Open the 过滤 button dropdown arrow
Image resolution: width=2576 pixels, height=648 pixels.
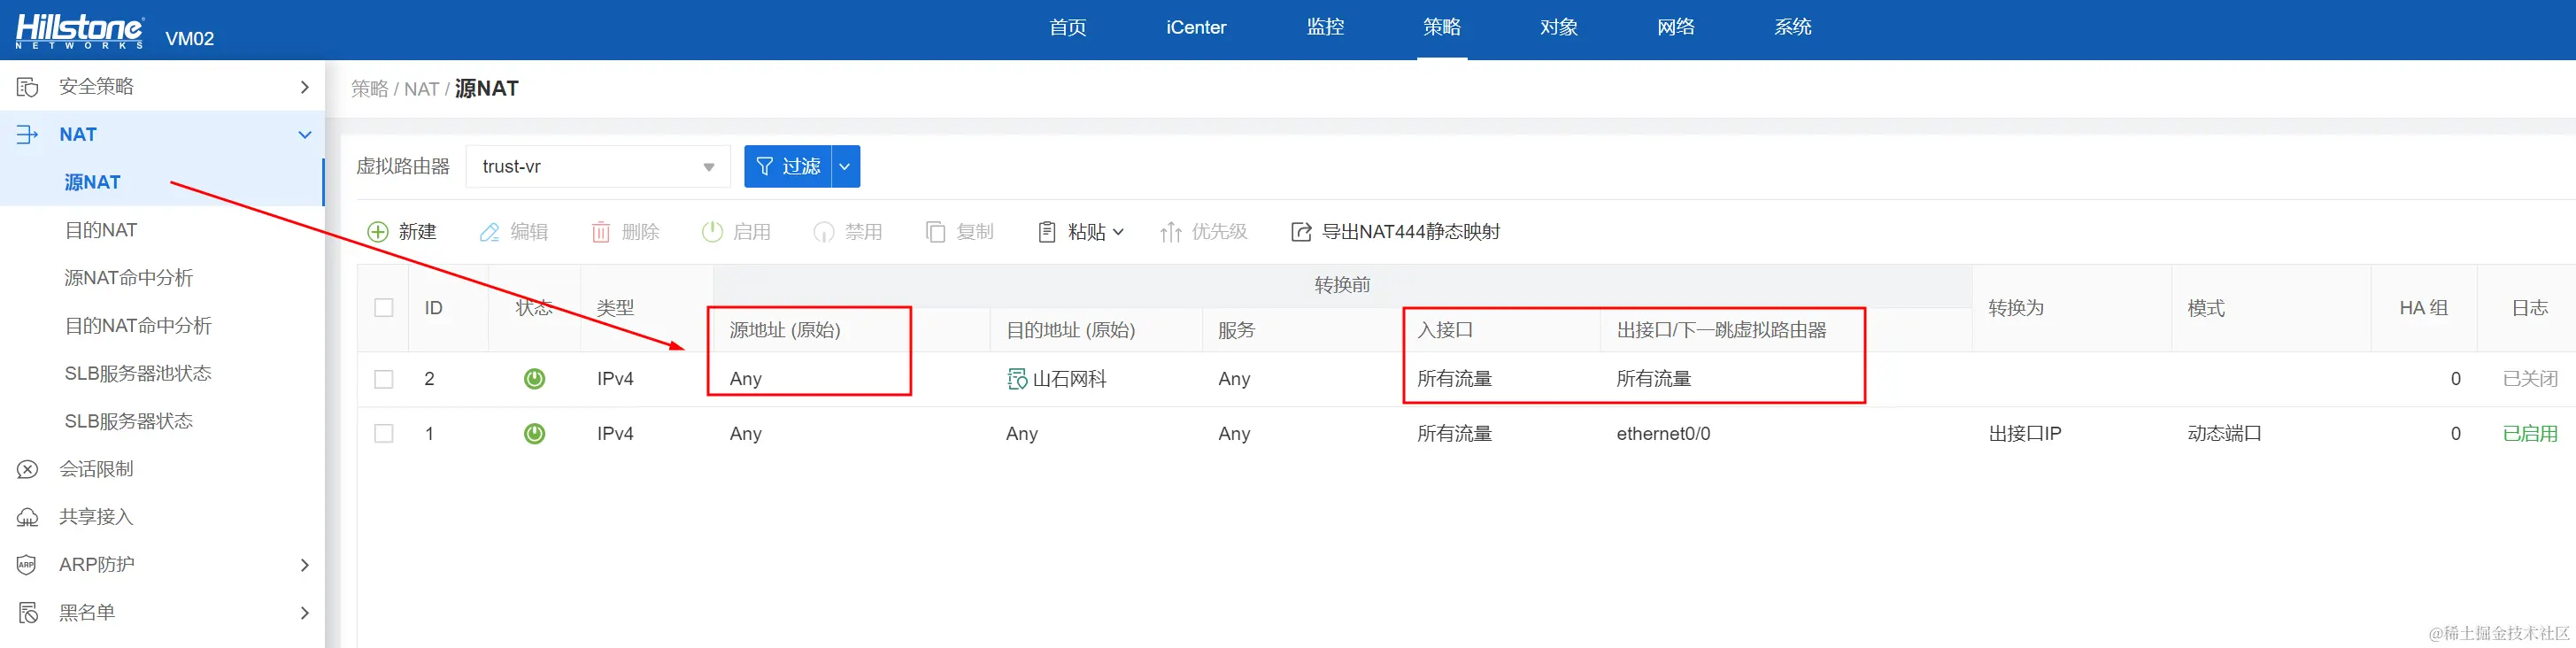845,167
